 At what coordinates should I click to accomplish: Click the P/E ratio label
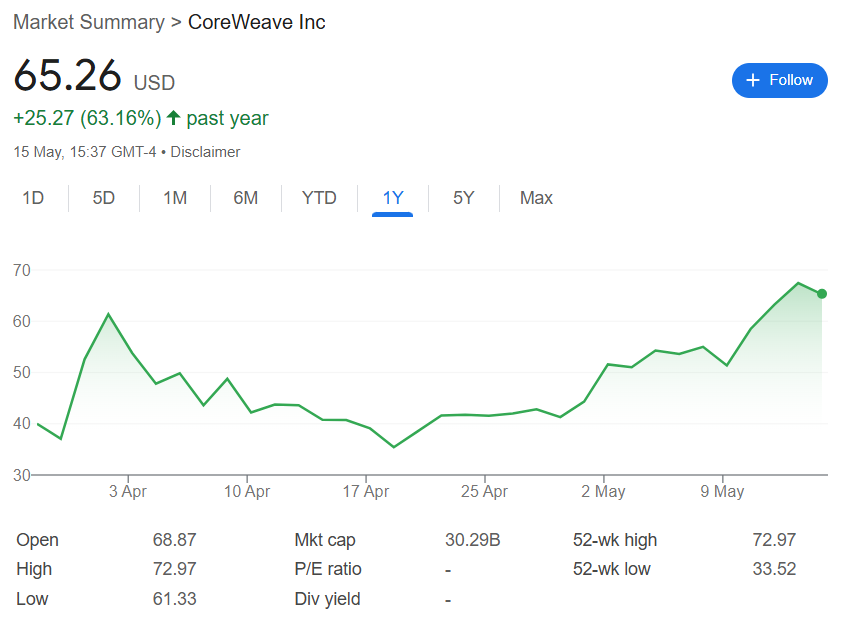(x=328, y=569)
